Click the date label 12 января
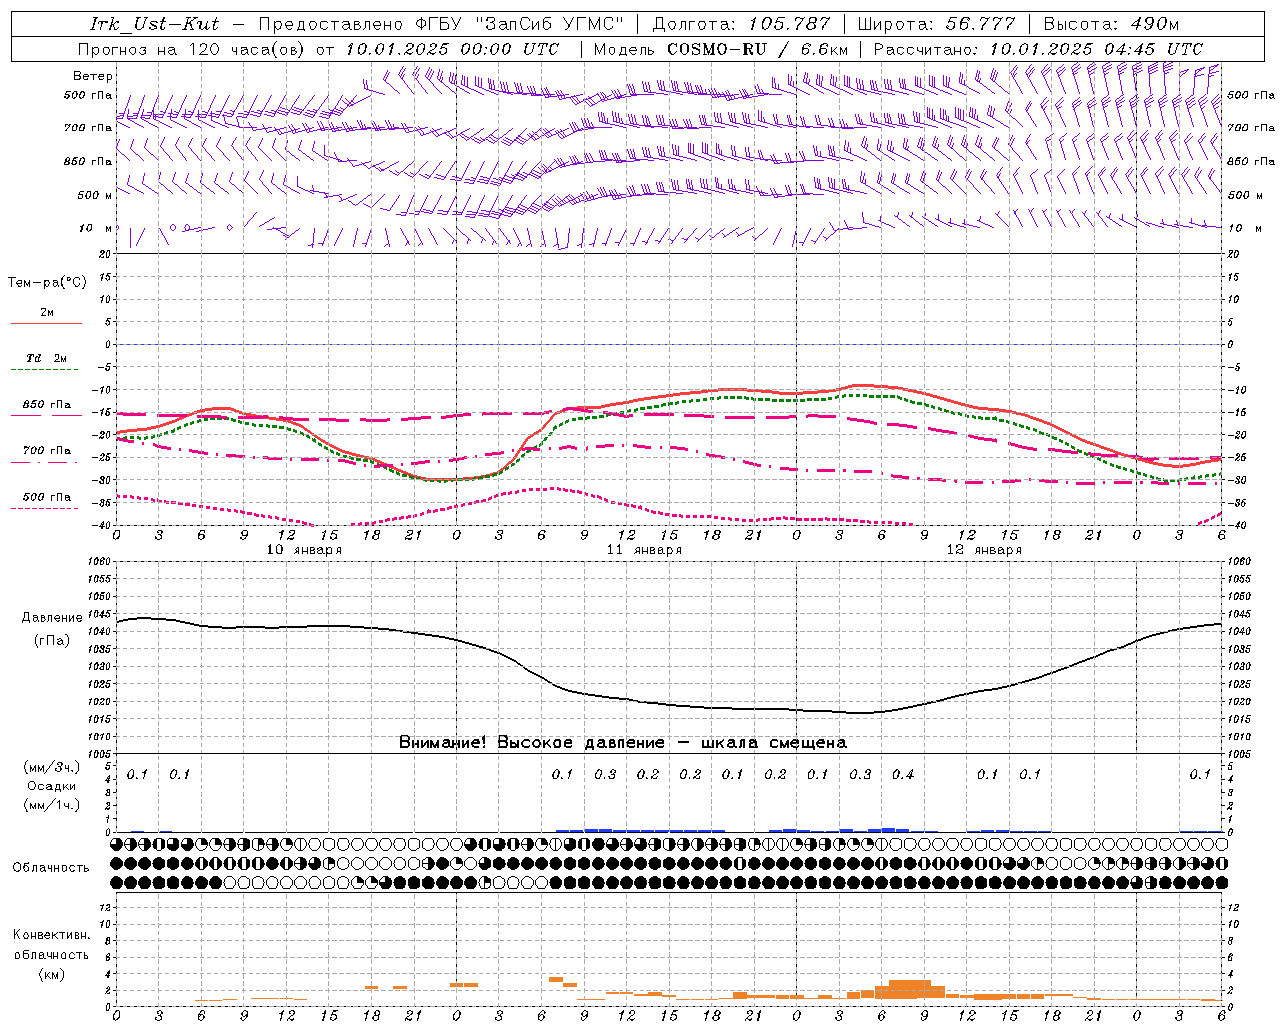This screenshot has height=1024, width=1280. [984, 549]
